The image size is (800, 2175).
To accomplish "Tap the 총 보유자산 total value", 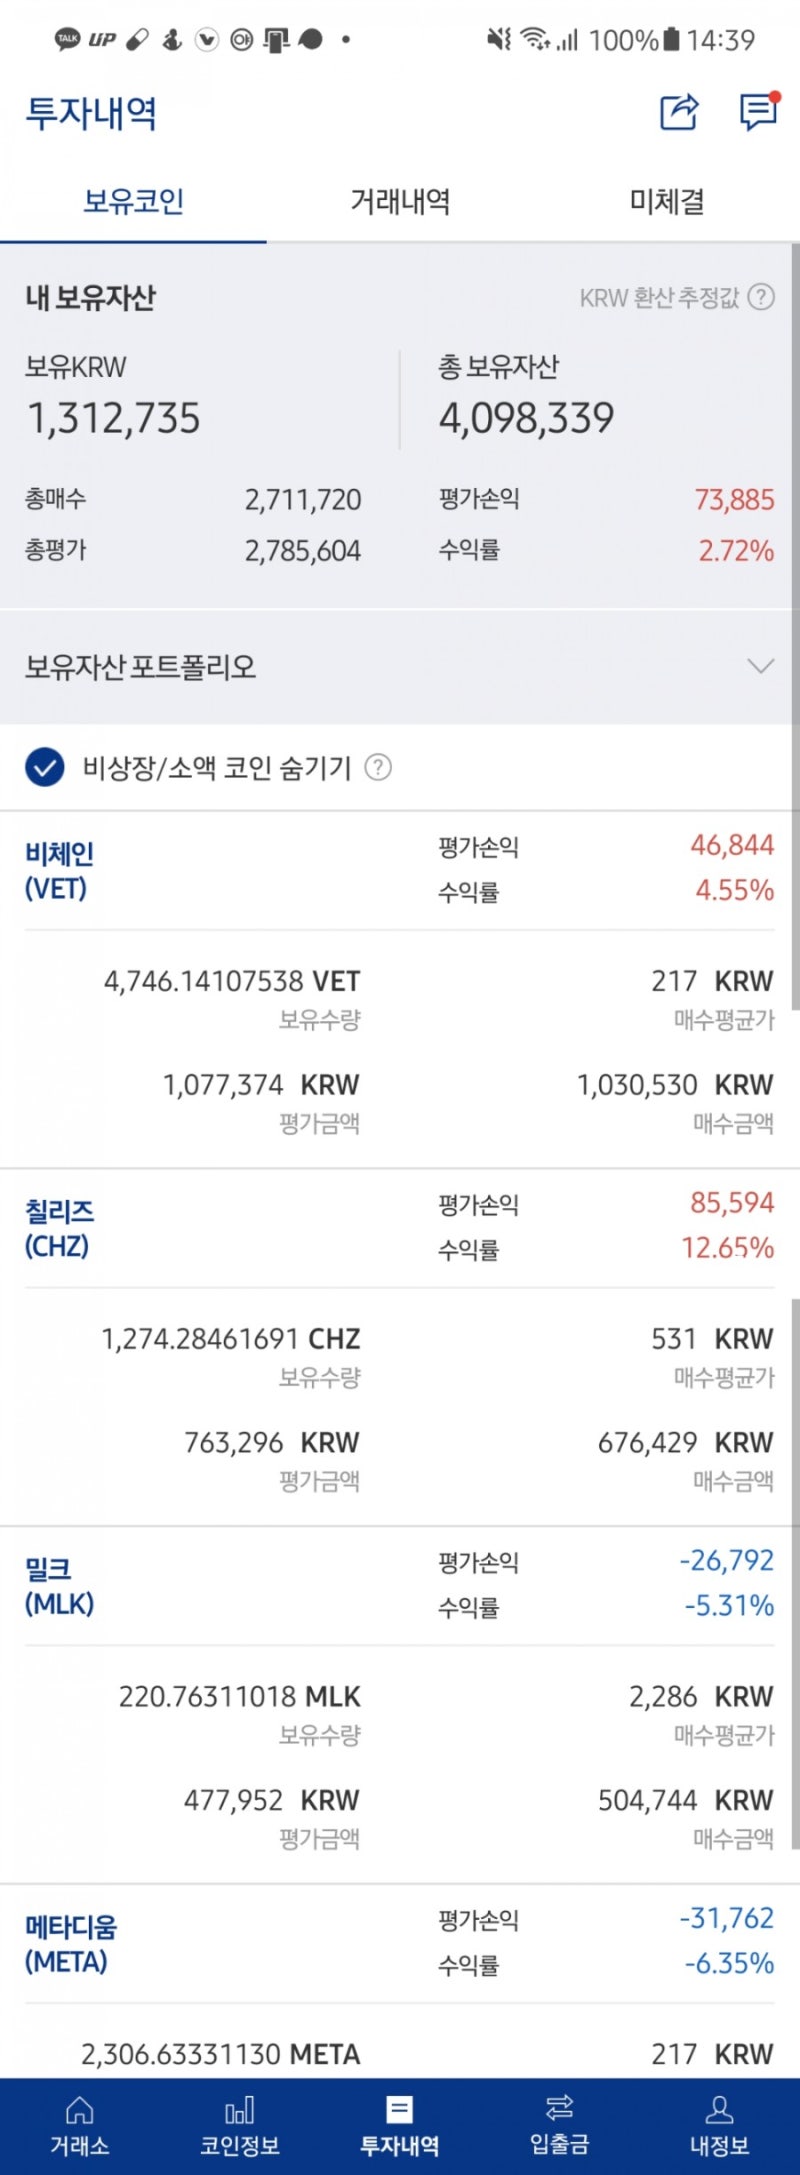I will 526,418.
